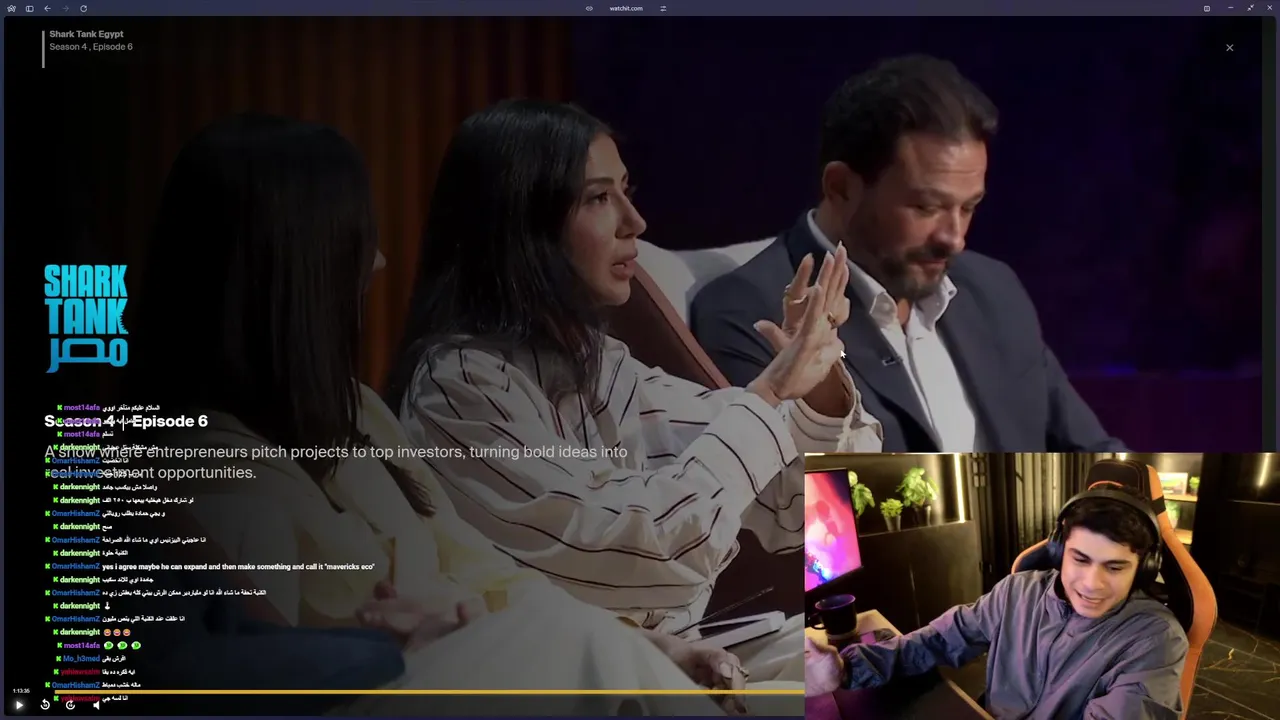Click the show description about entrepreneurs pitching

pyautogui.click(x=336, y=462)
